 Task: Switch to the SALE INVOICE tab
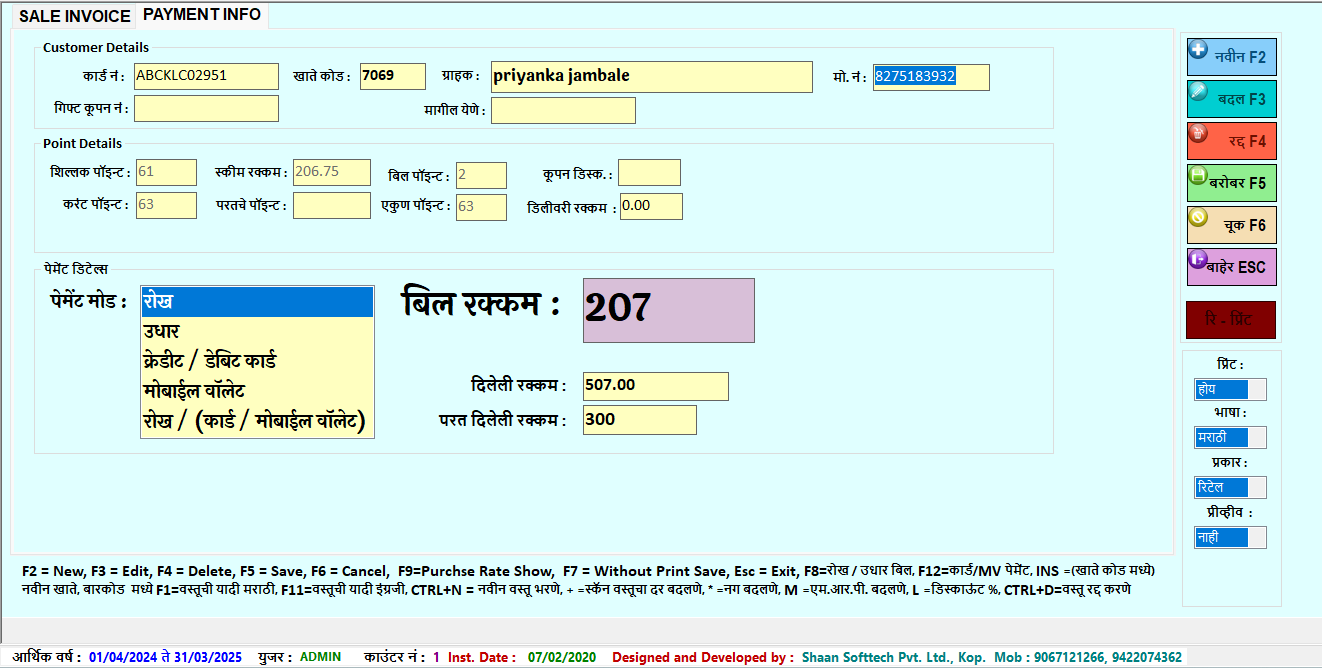coord(75,16)
